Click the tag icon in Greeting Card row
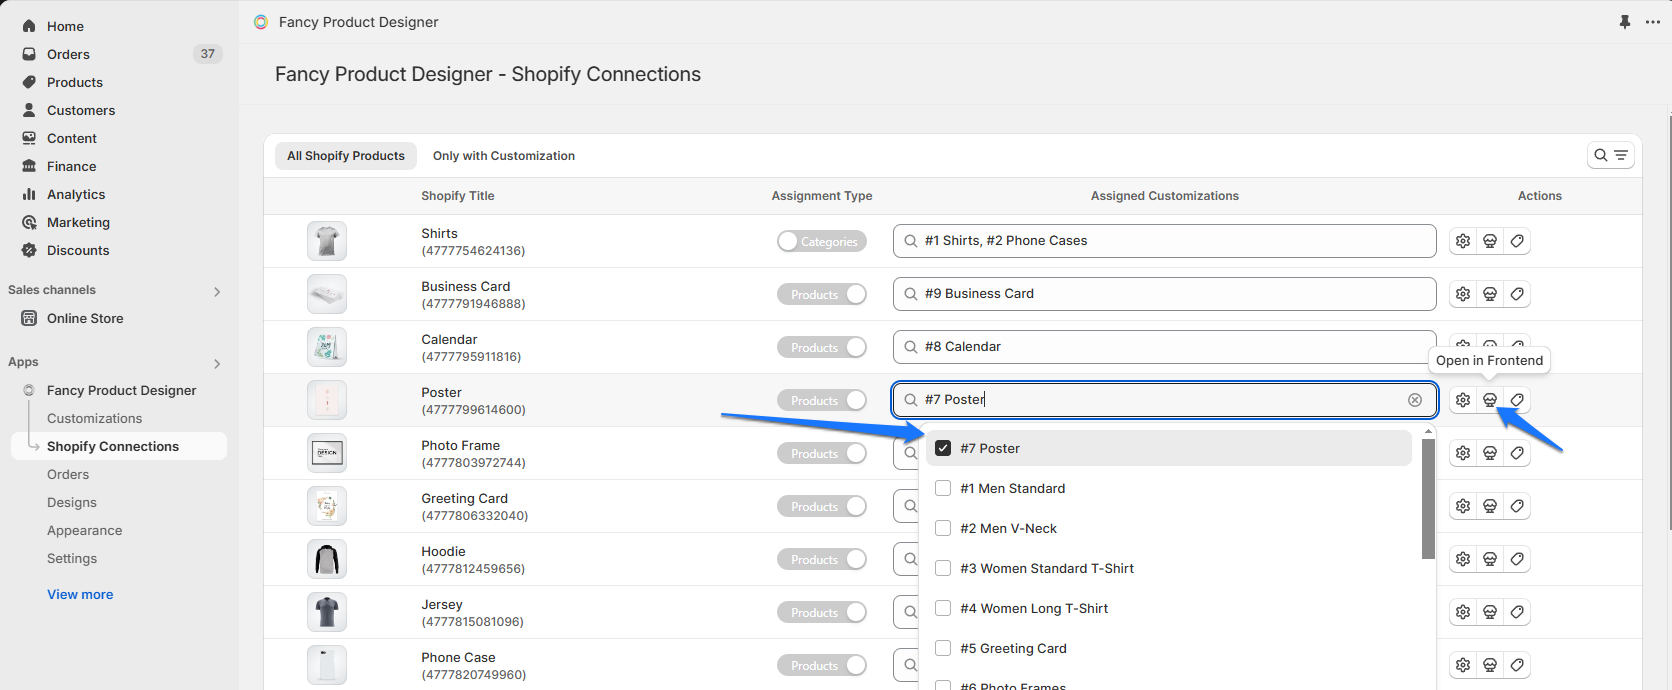Viewport: 1672px width, 690px height. click(1517, 506)
